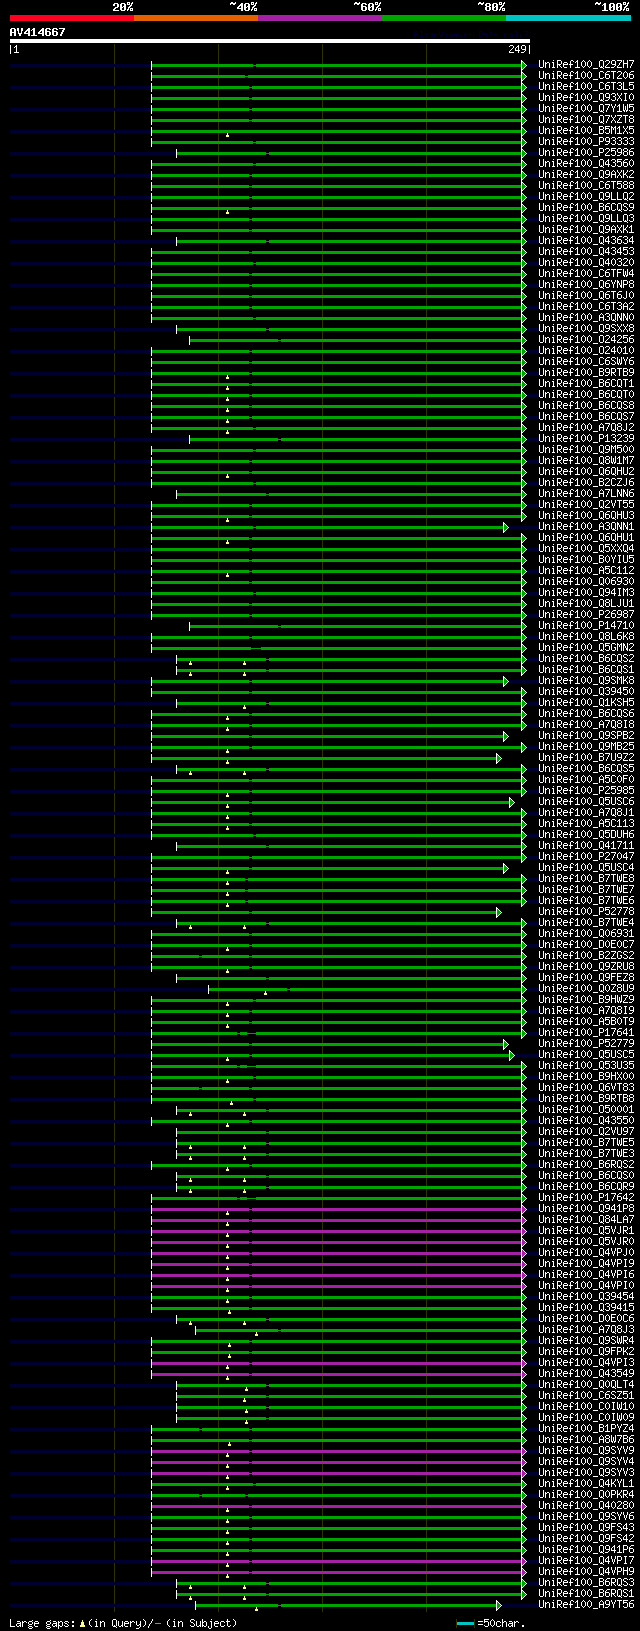The width and height of the screenshot is (640, 1631).
Task: Click the purple alignment bar of UniRef100_Q941P8
Action: point(337,1209)
